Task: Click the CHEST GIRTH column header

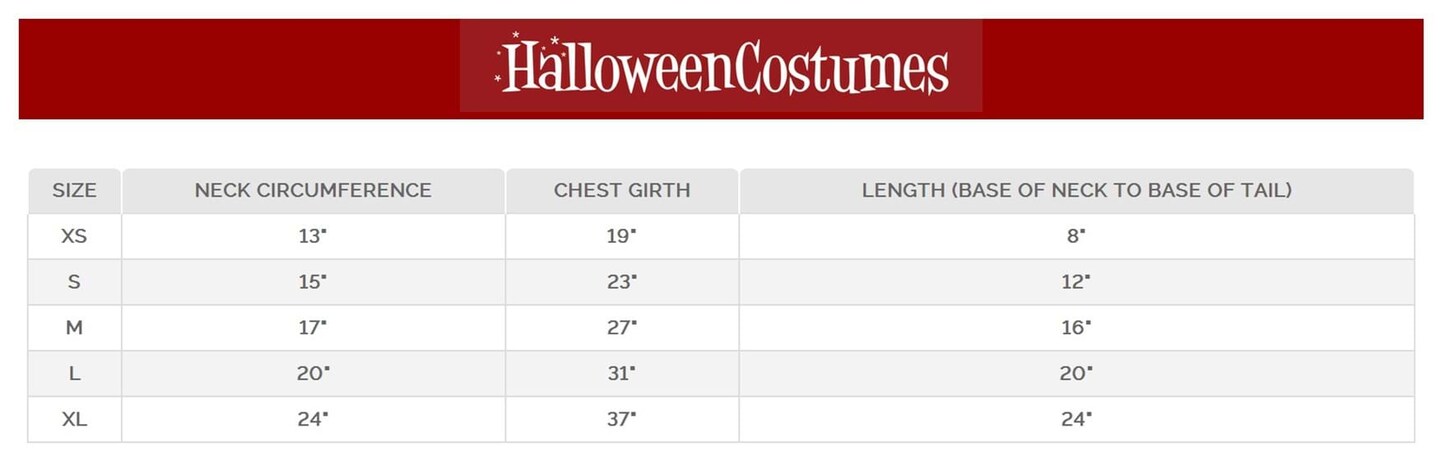Action: coord(622,190)
